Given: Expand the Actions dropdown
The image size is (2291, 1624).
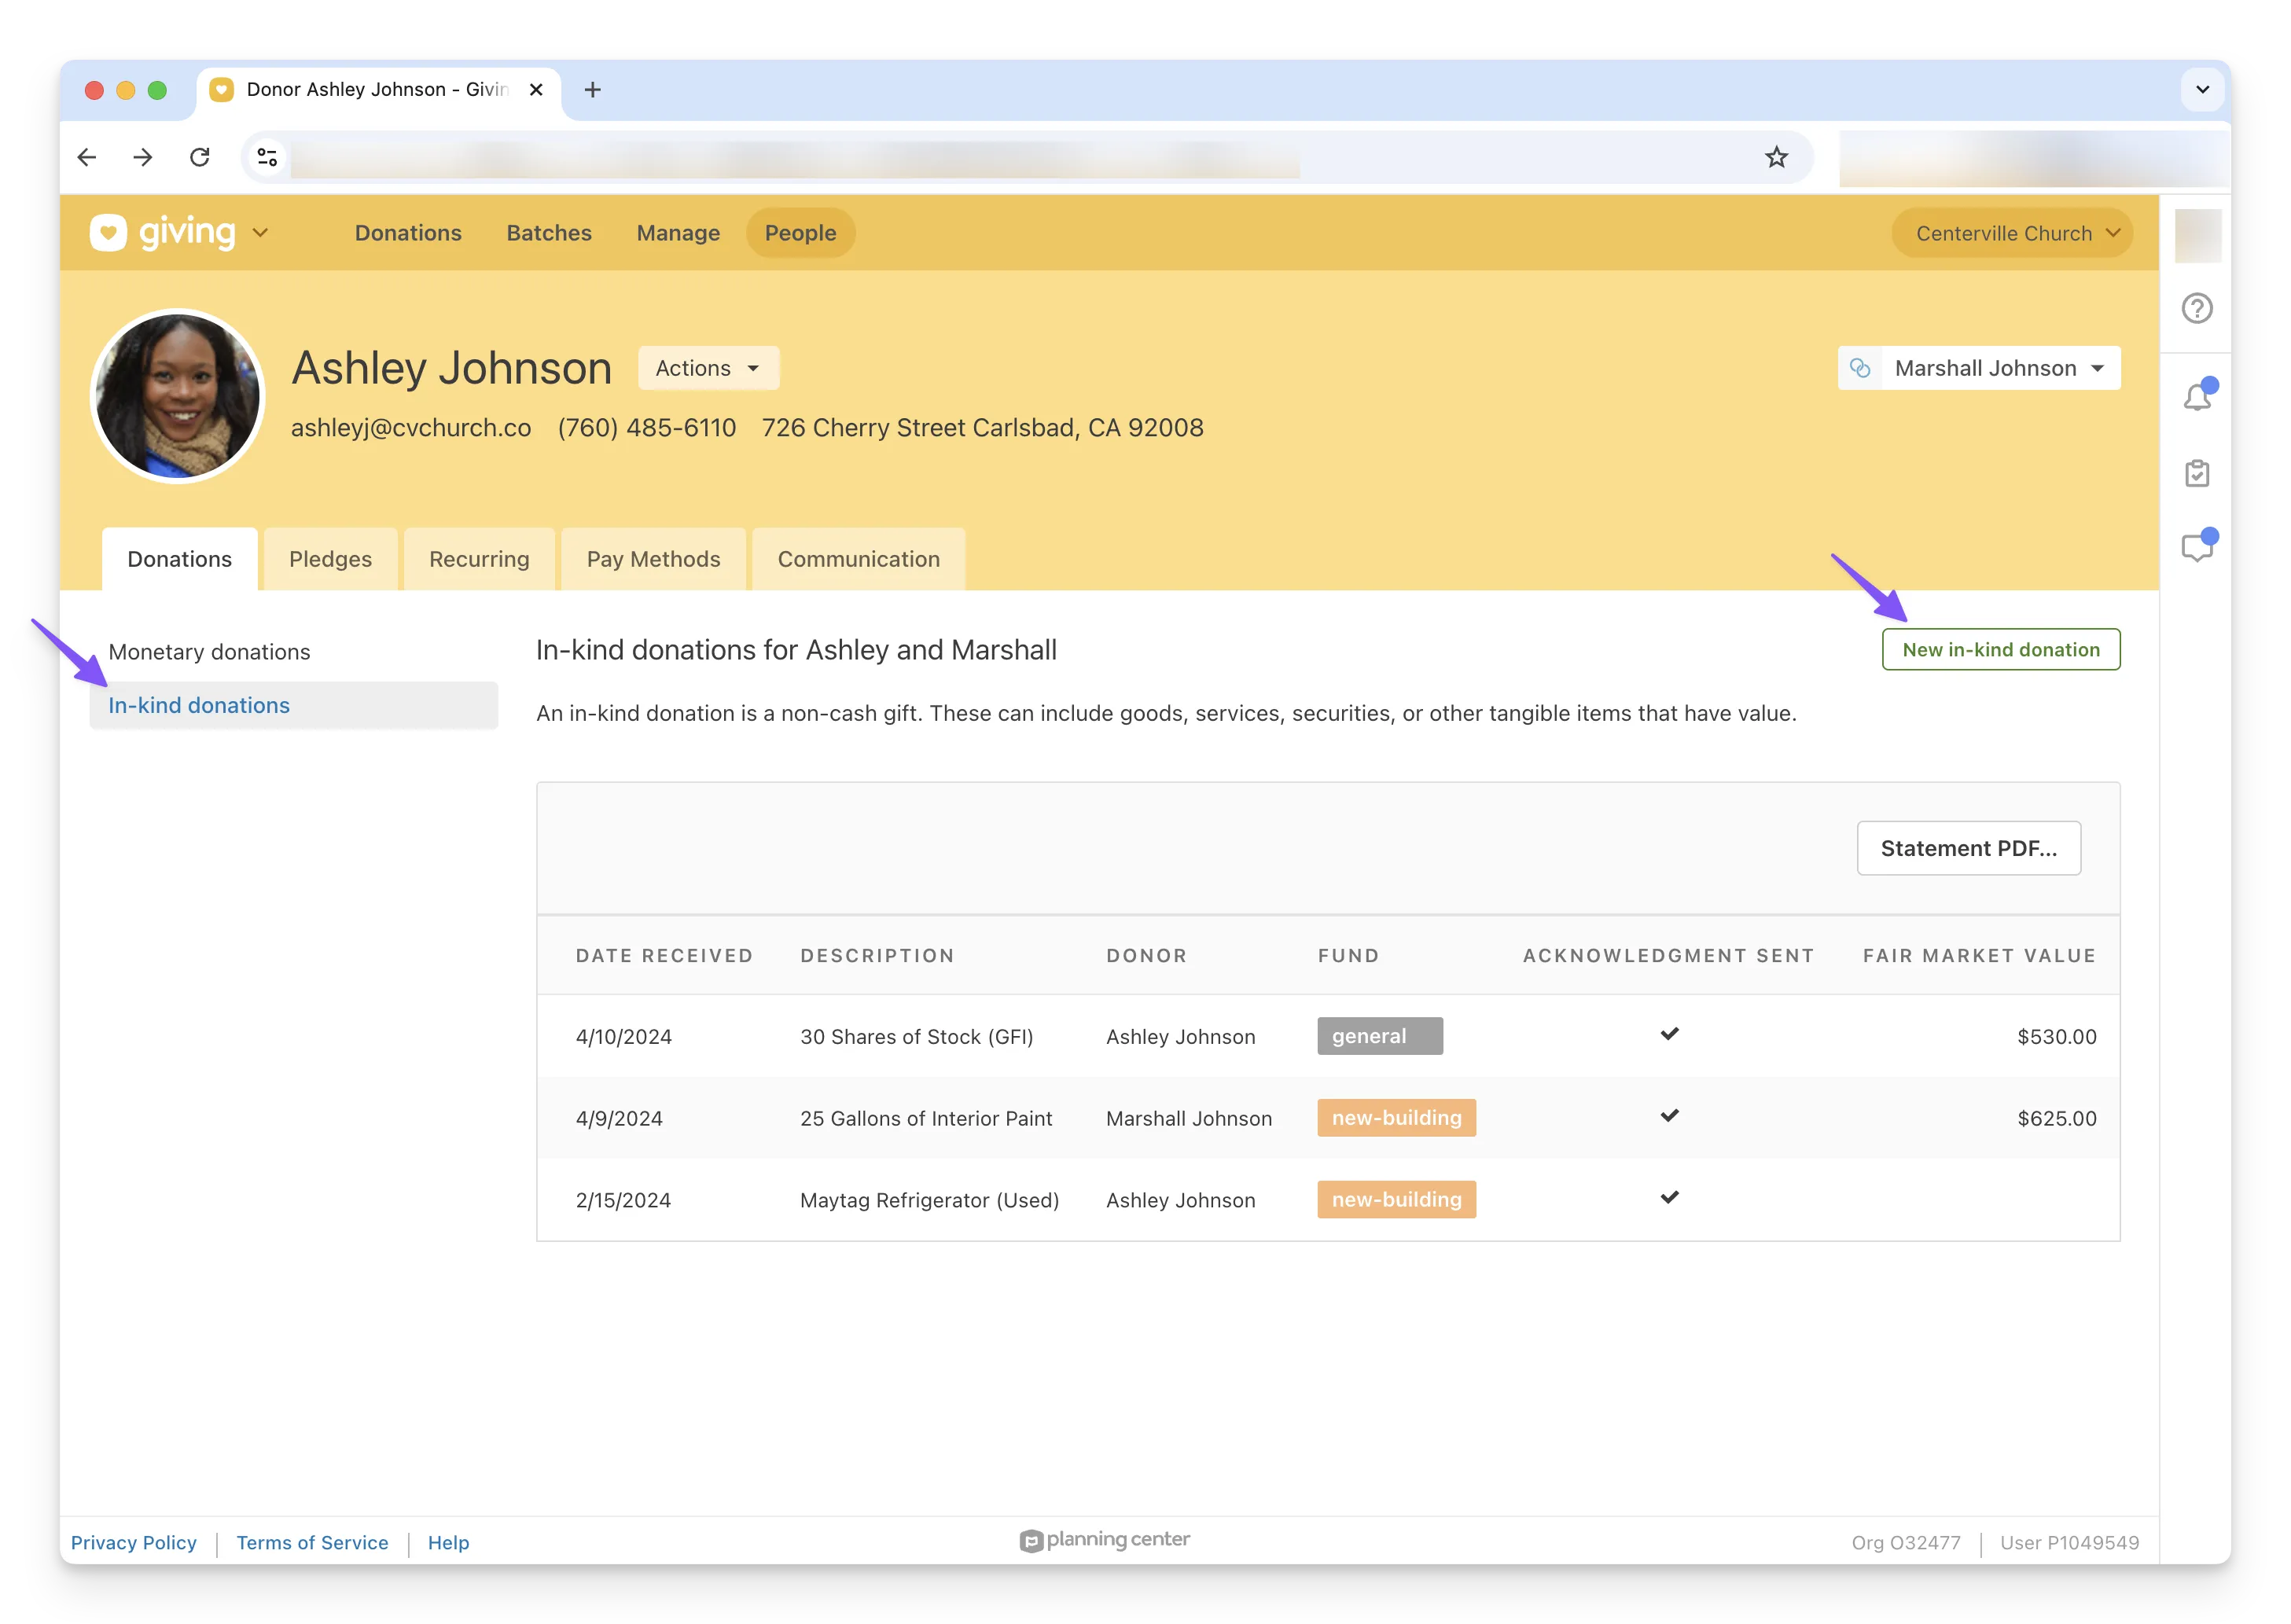Looking at the screenshot, I should click(708, 368).
